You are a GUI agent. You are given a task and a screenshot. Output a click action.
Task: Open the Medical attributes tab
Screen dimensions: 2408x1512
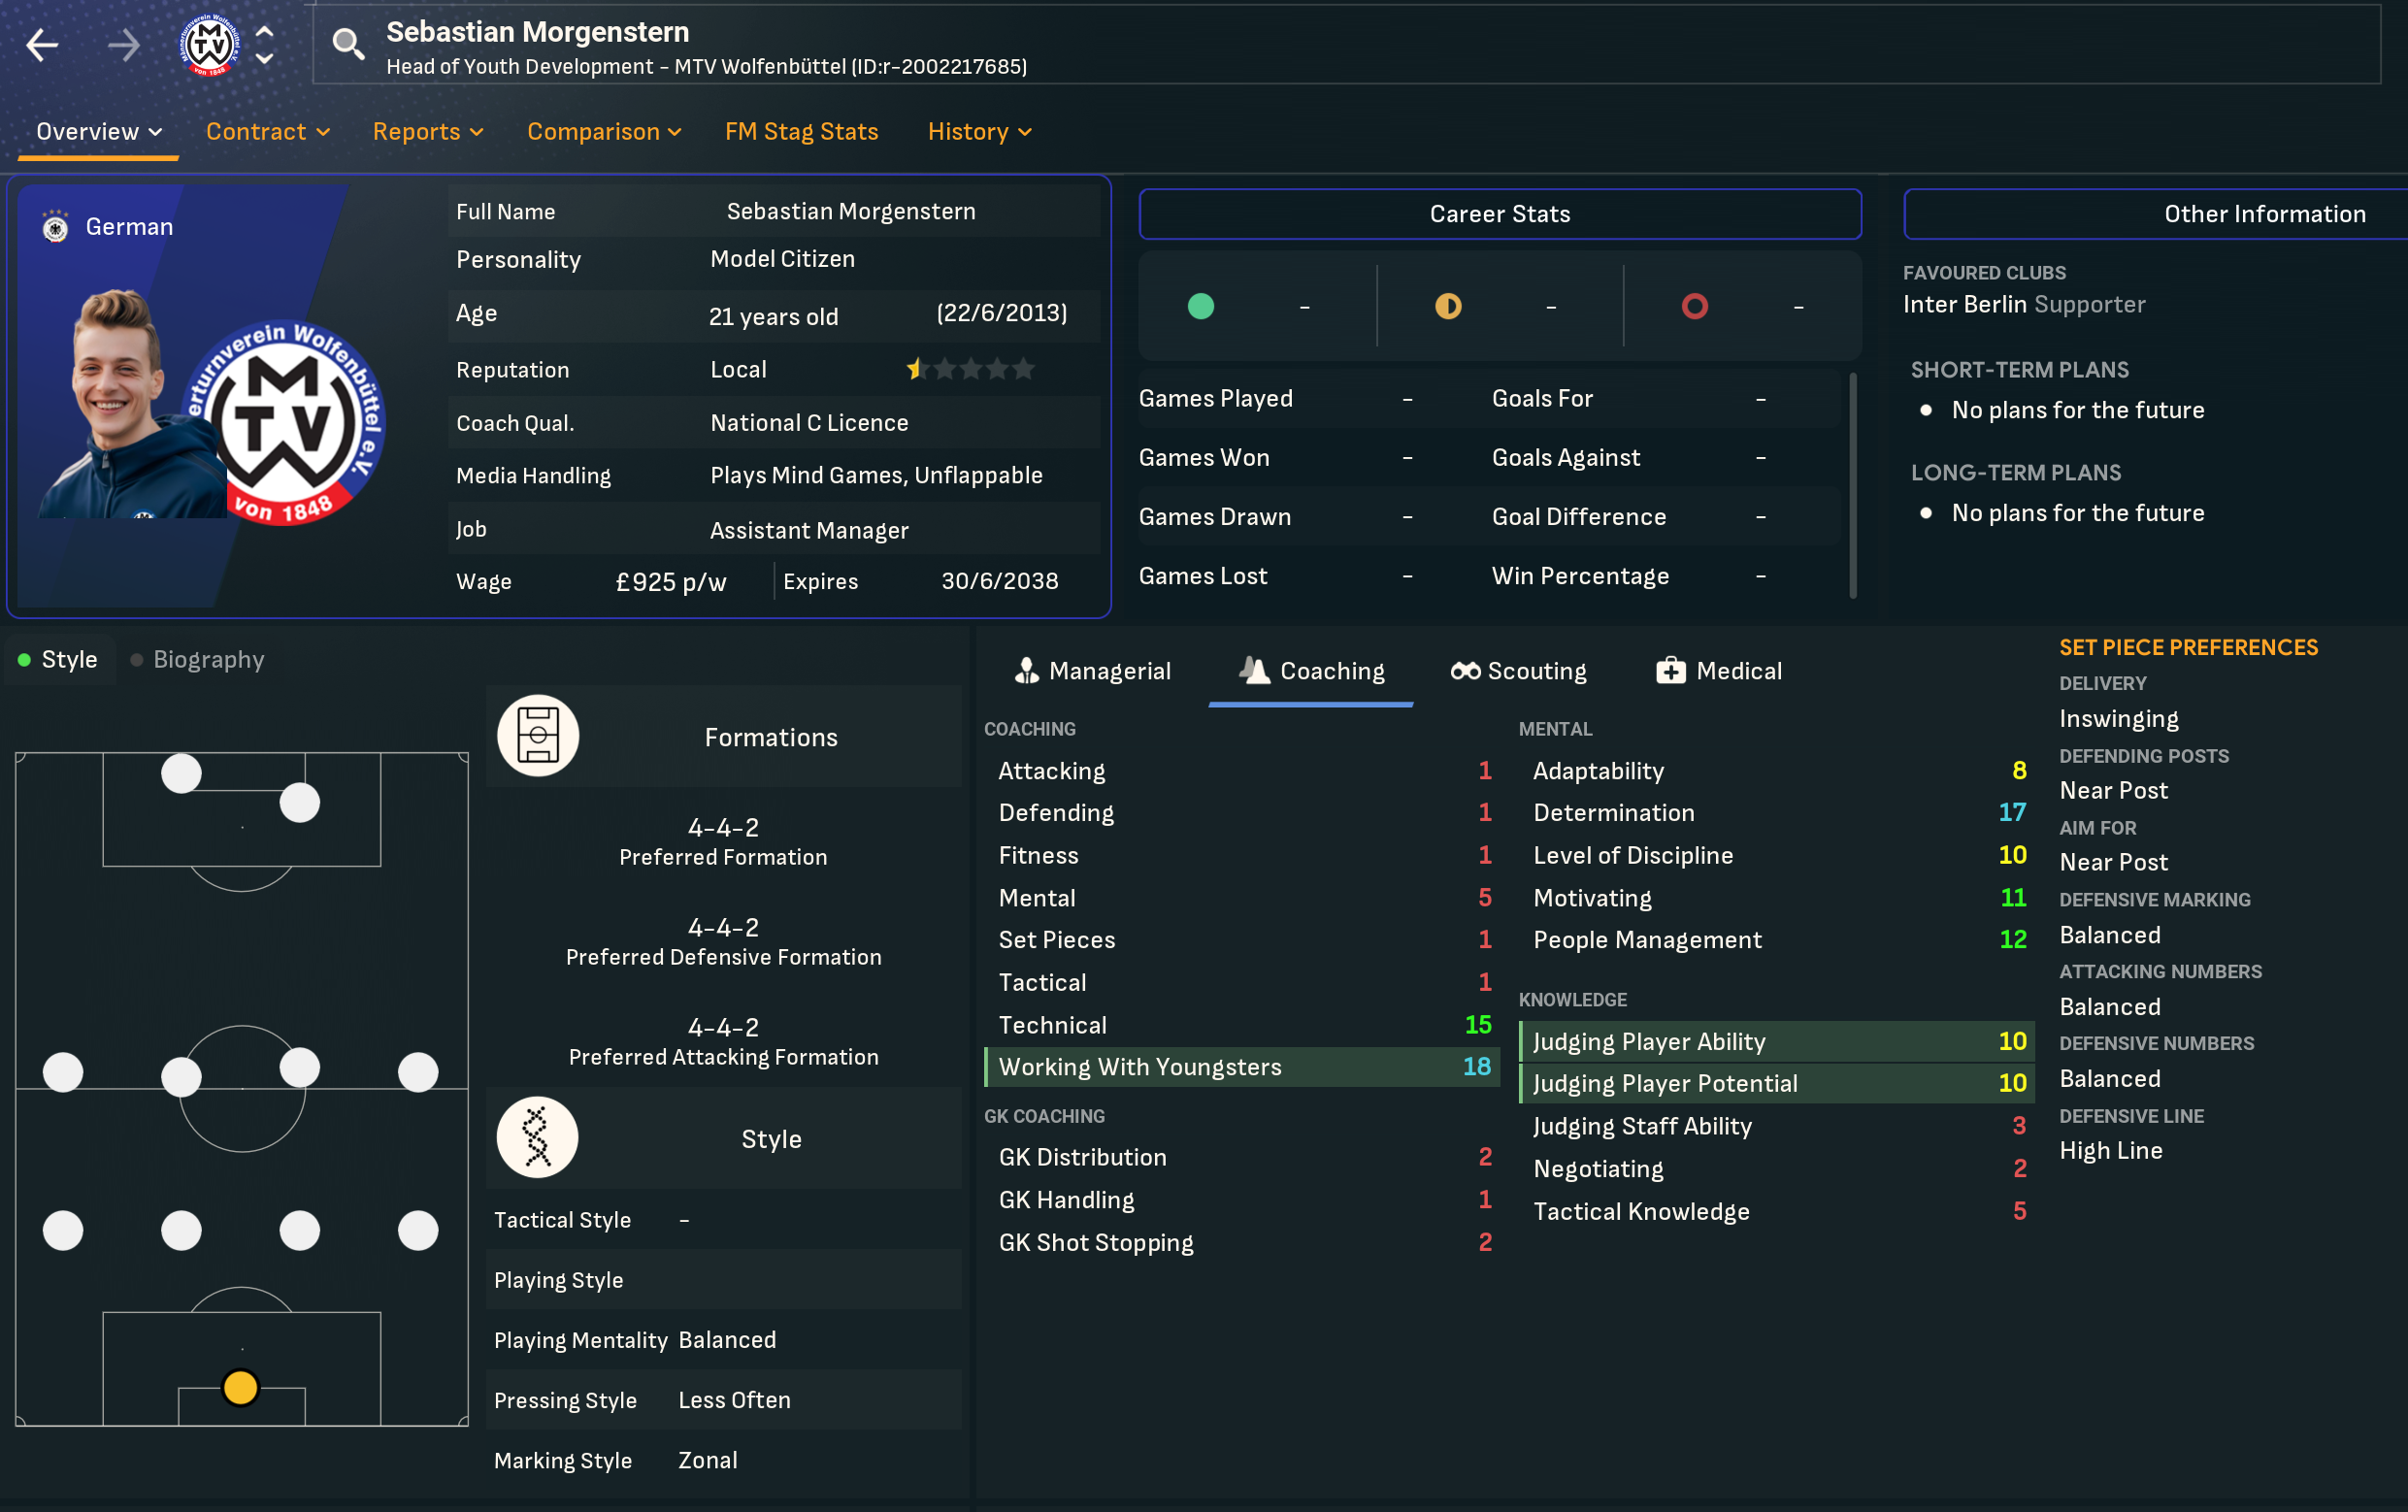point(1718,671)
